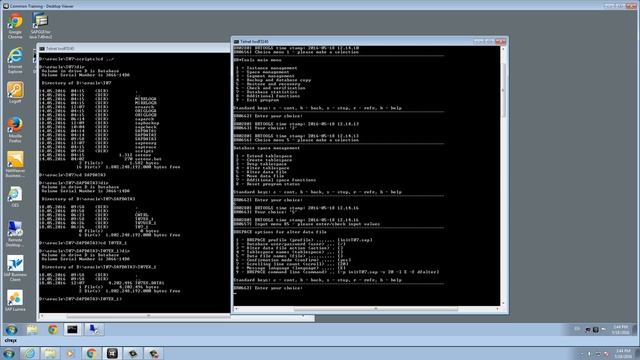Open Remote Desktop shortcut on desktop
This screenshot has width=640, height=360.
pos(15,234)
